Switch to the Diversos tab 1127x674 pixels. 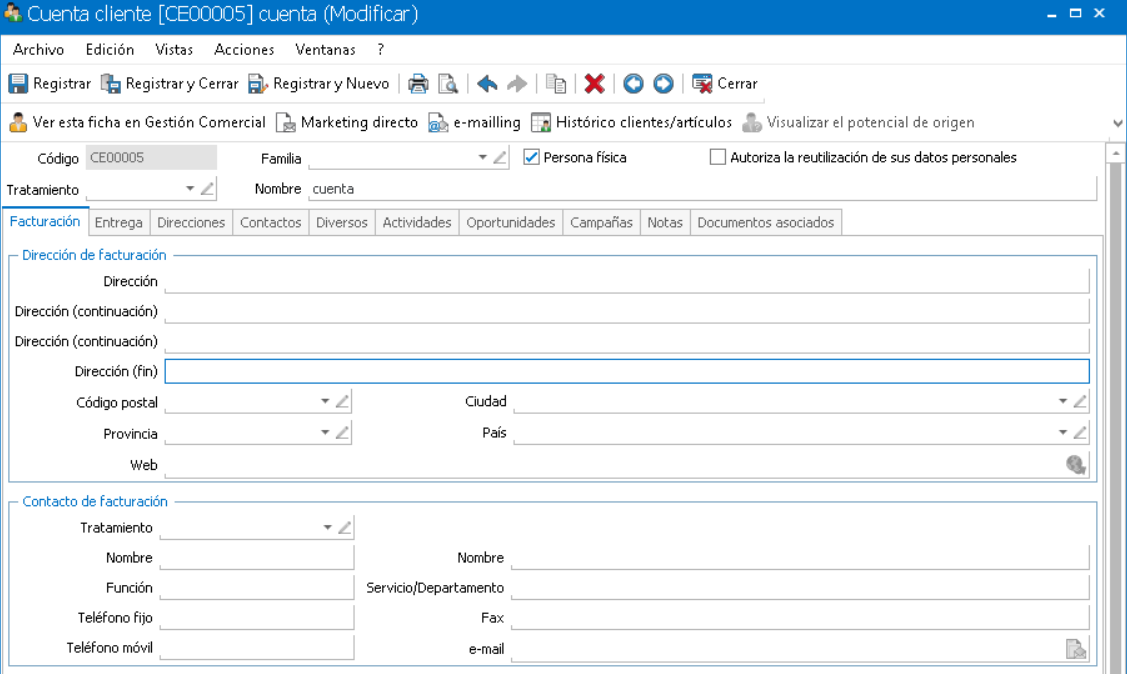341,223
